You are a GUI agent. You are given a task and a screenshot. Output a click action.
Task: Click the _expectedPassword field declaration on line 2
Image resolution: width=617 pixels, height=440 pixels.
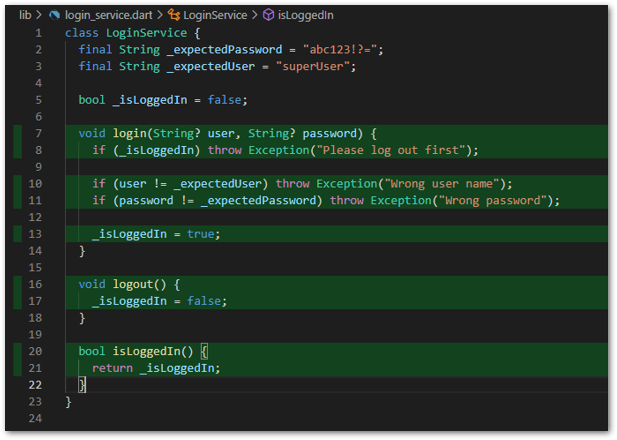224,50
